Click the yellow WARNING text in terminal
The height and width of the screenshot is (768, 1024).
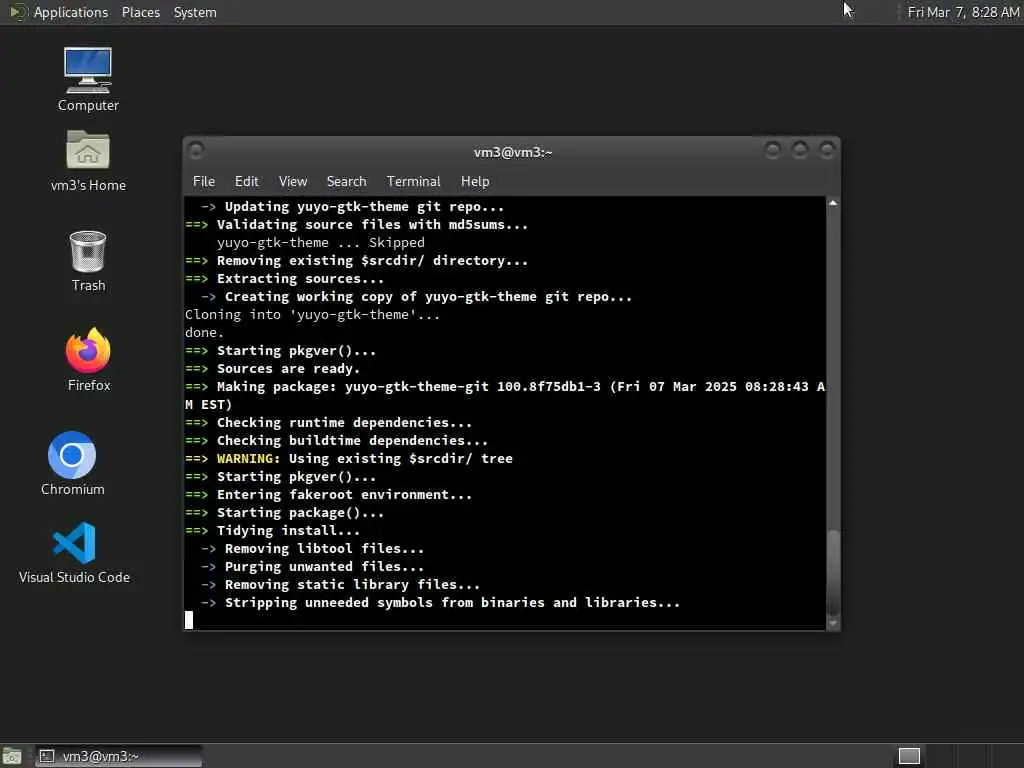[x=246, y=458]
